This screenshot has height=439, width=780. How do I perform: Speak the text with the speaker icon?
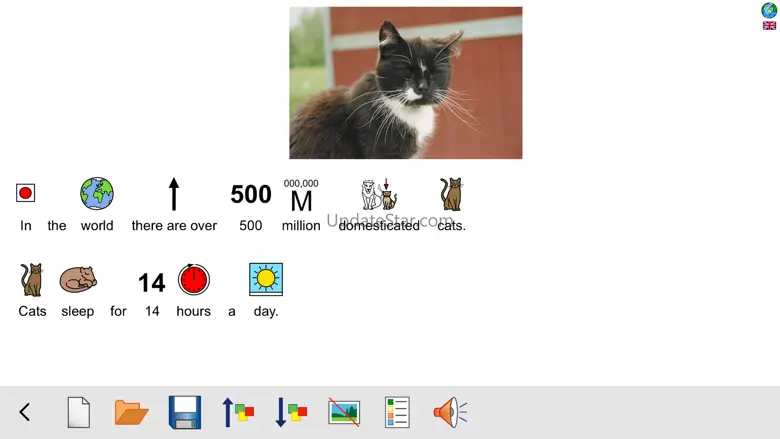tap(450, 412)
